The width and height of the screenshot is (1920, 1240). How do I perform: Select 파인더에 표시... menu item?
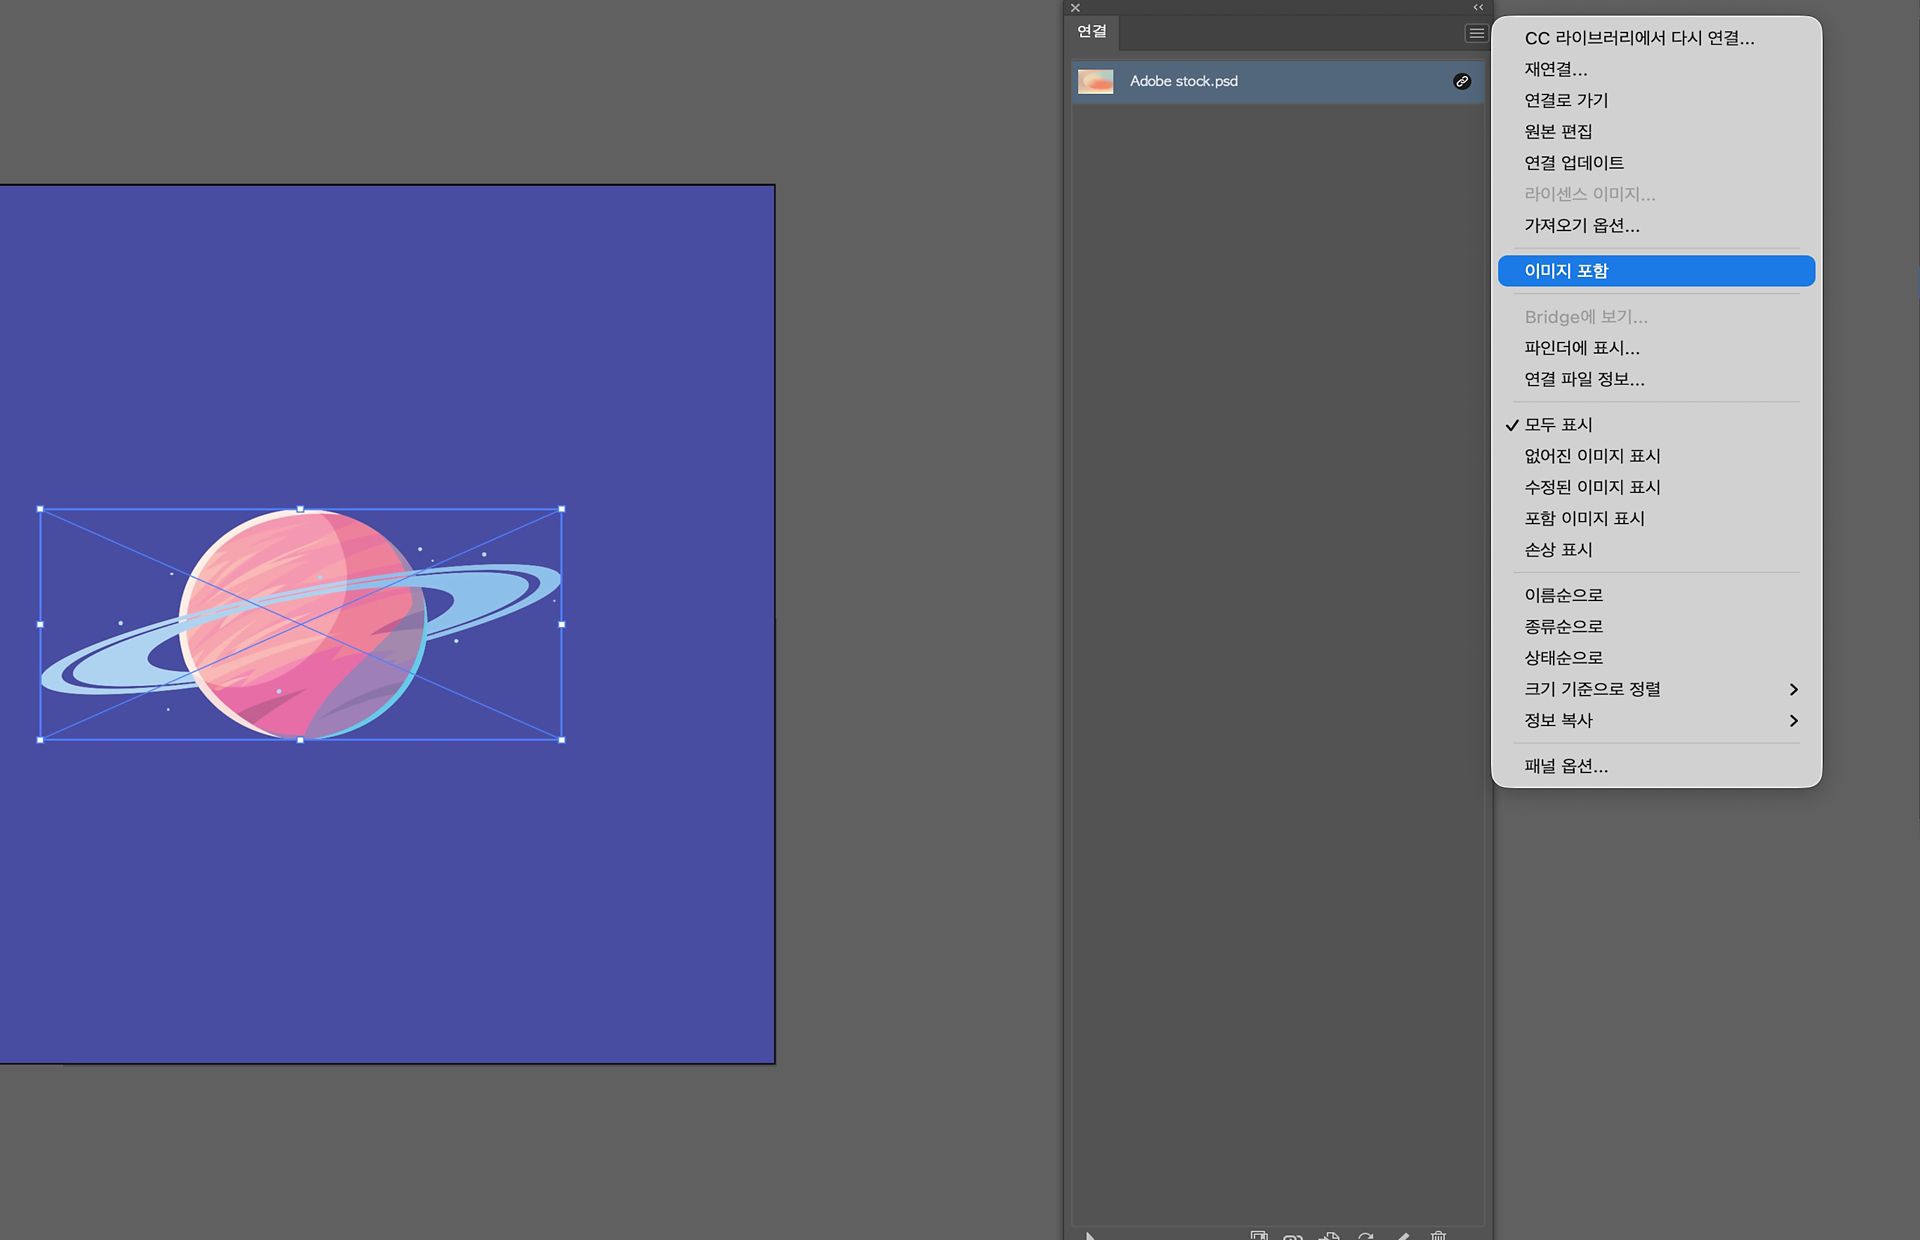pos(1656,348)
